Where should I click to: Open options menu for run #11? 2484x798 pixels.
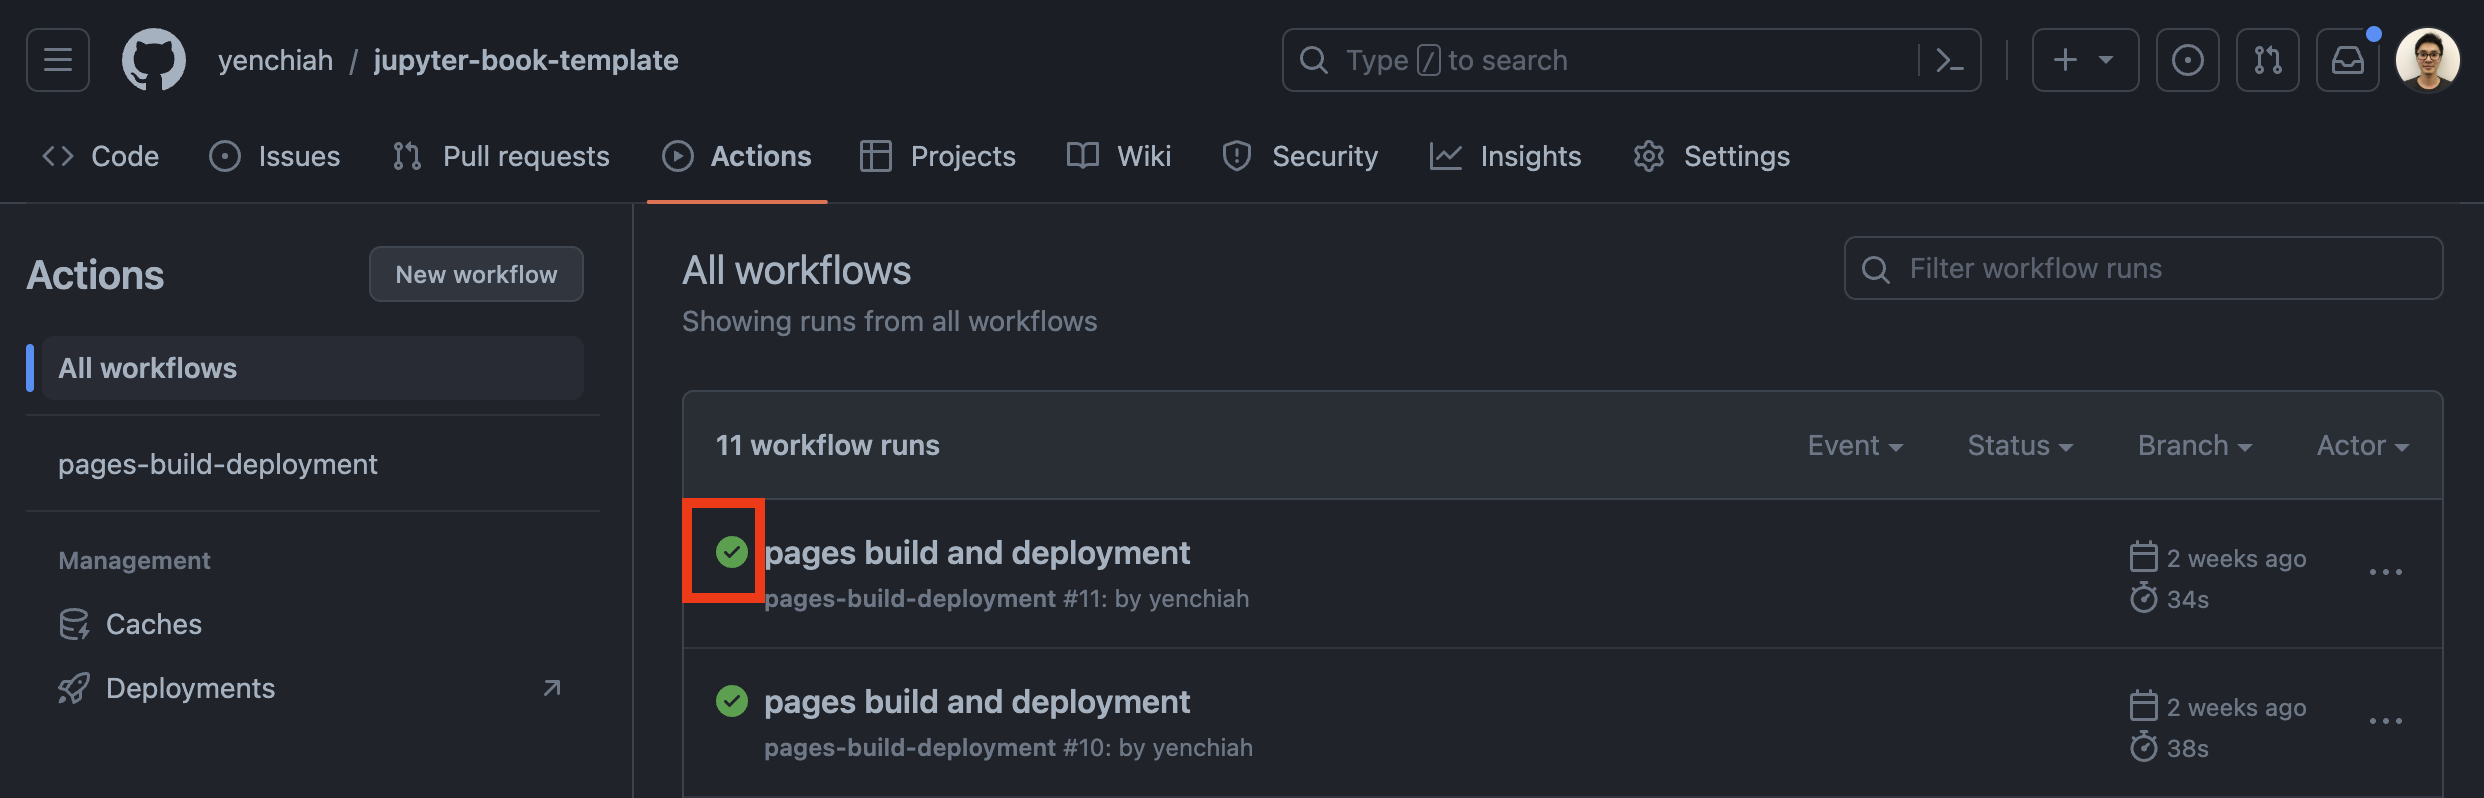click(2385, 573)
